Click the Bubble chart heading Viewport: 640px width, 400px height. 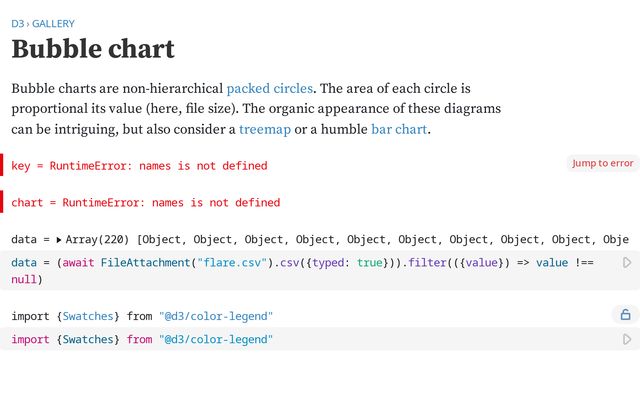93,49
